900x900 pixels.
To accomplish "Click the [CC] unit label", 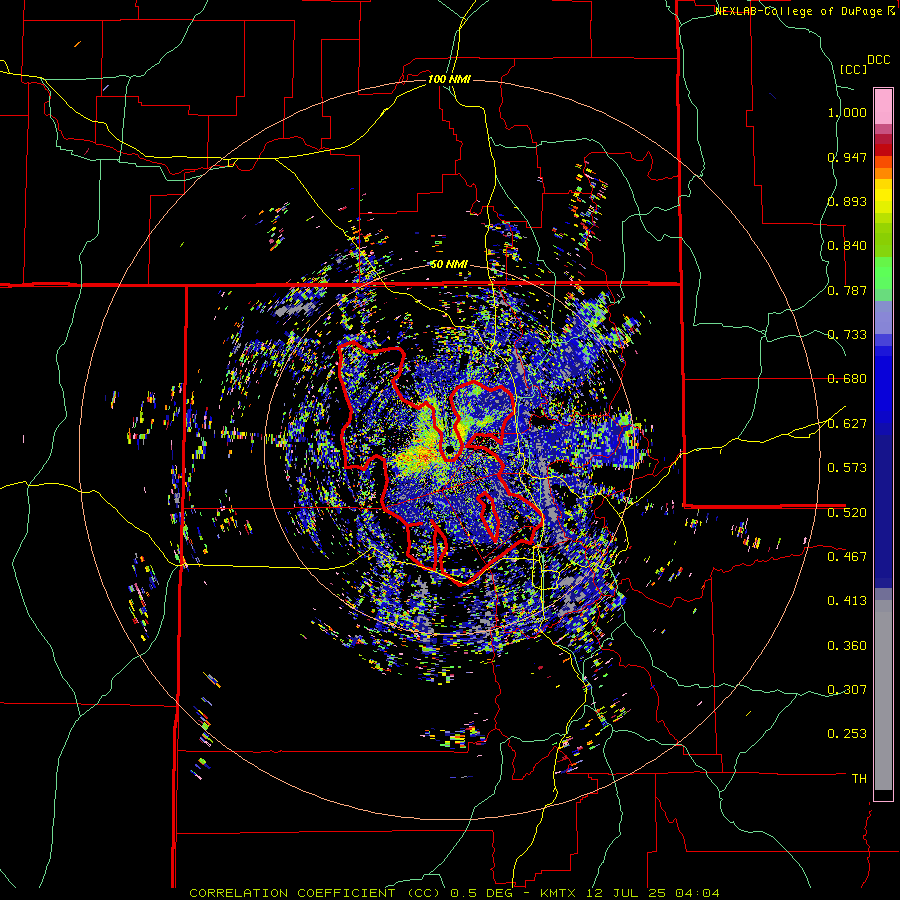I will pos(854,69).
